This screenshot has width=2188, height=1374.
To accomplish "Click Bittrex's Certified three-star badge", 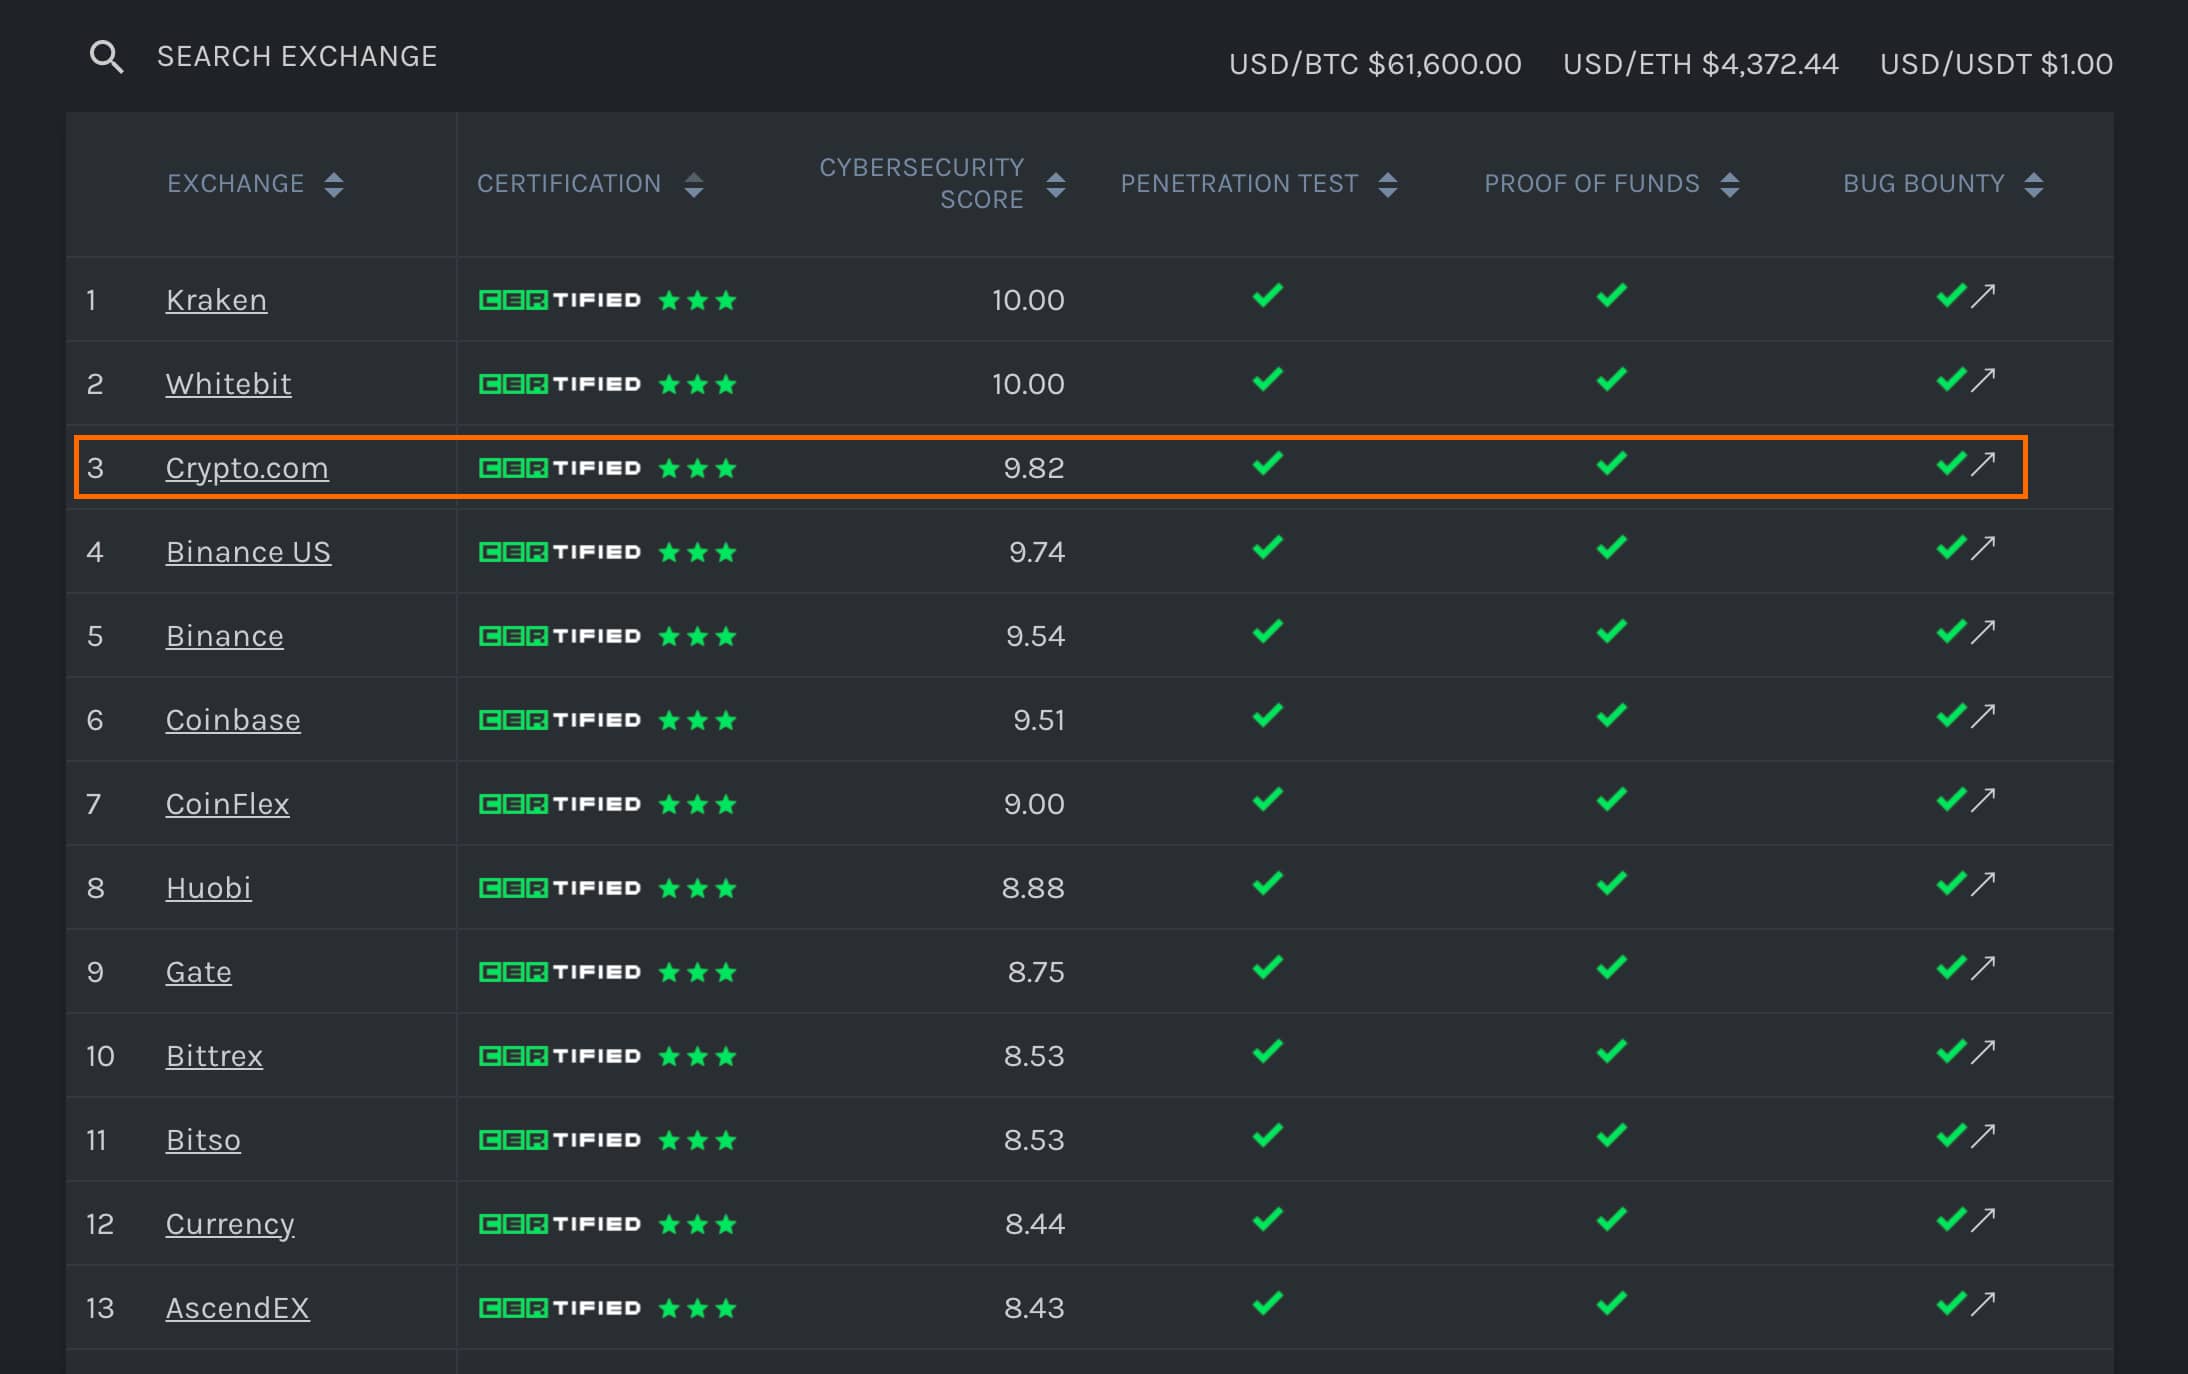I will point(608,1056).
